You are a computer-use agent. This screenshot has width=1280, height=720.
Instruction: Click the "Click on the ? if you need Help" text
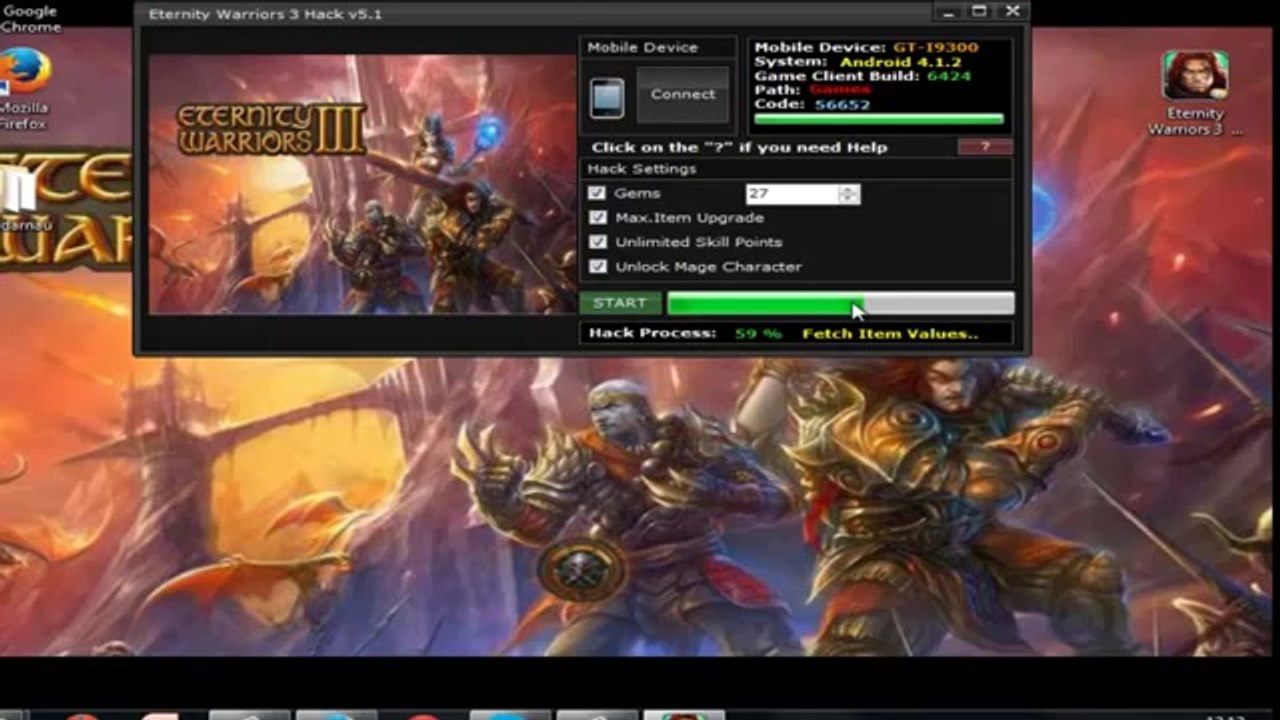739,147
